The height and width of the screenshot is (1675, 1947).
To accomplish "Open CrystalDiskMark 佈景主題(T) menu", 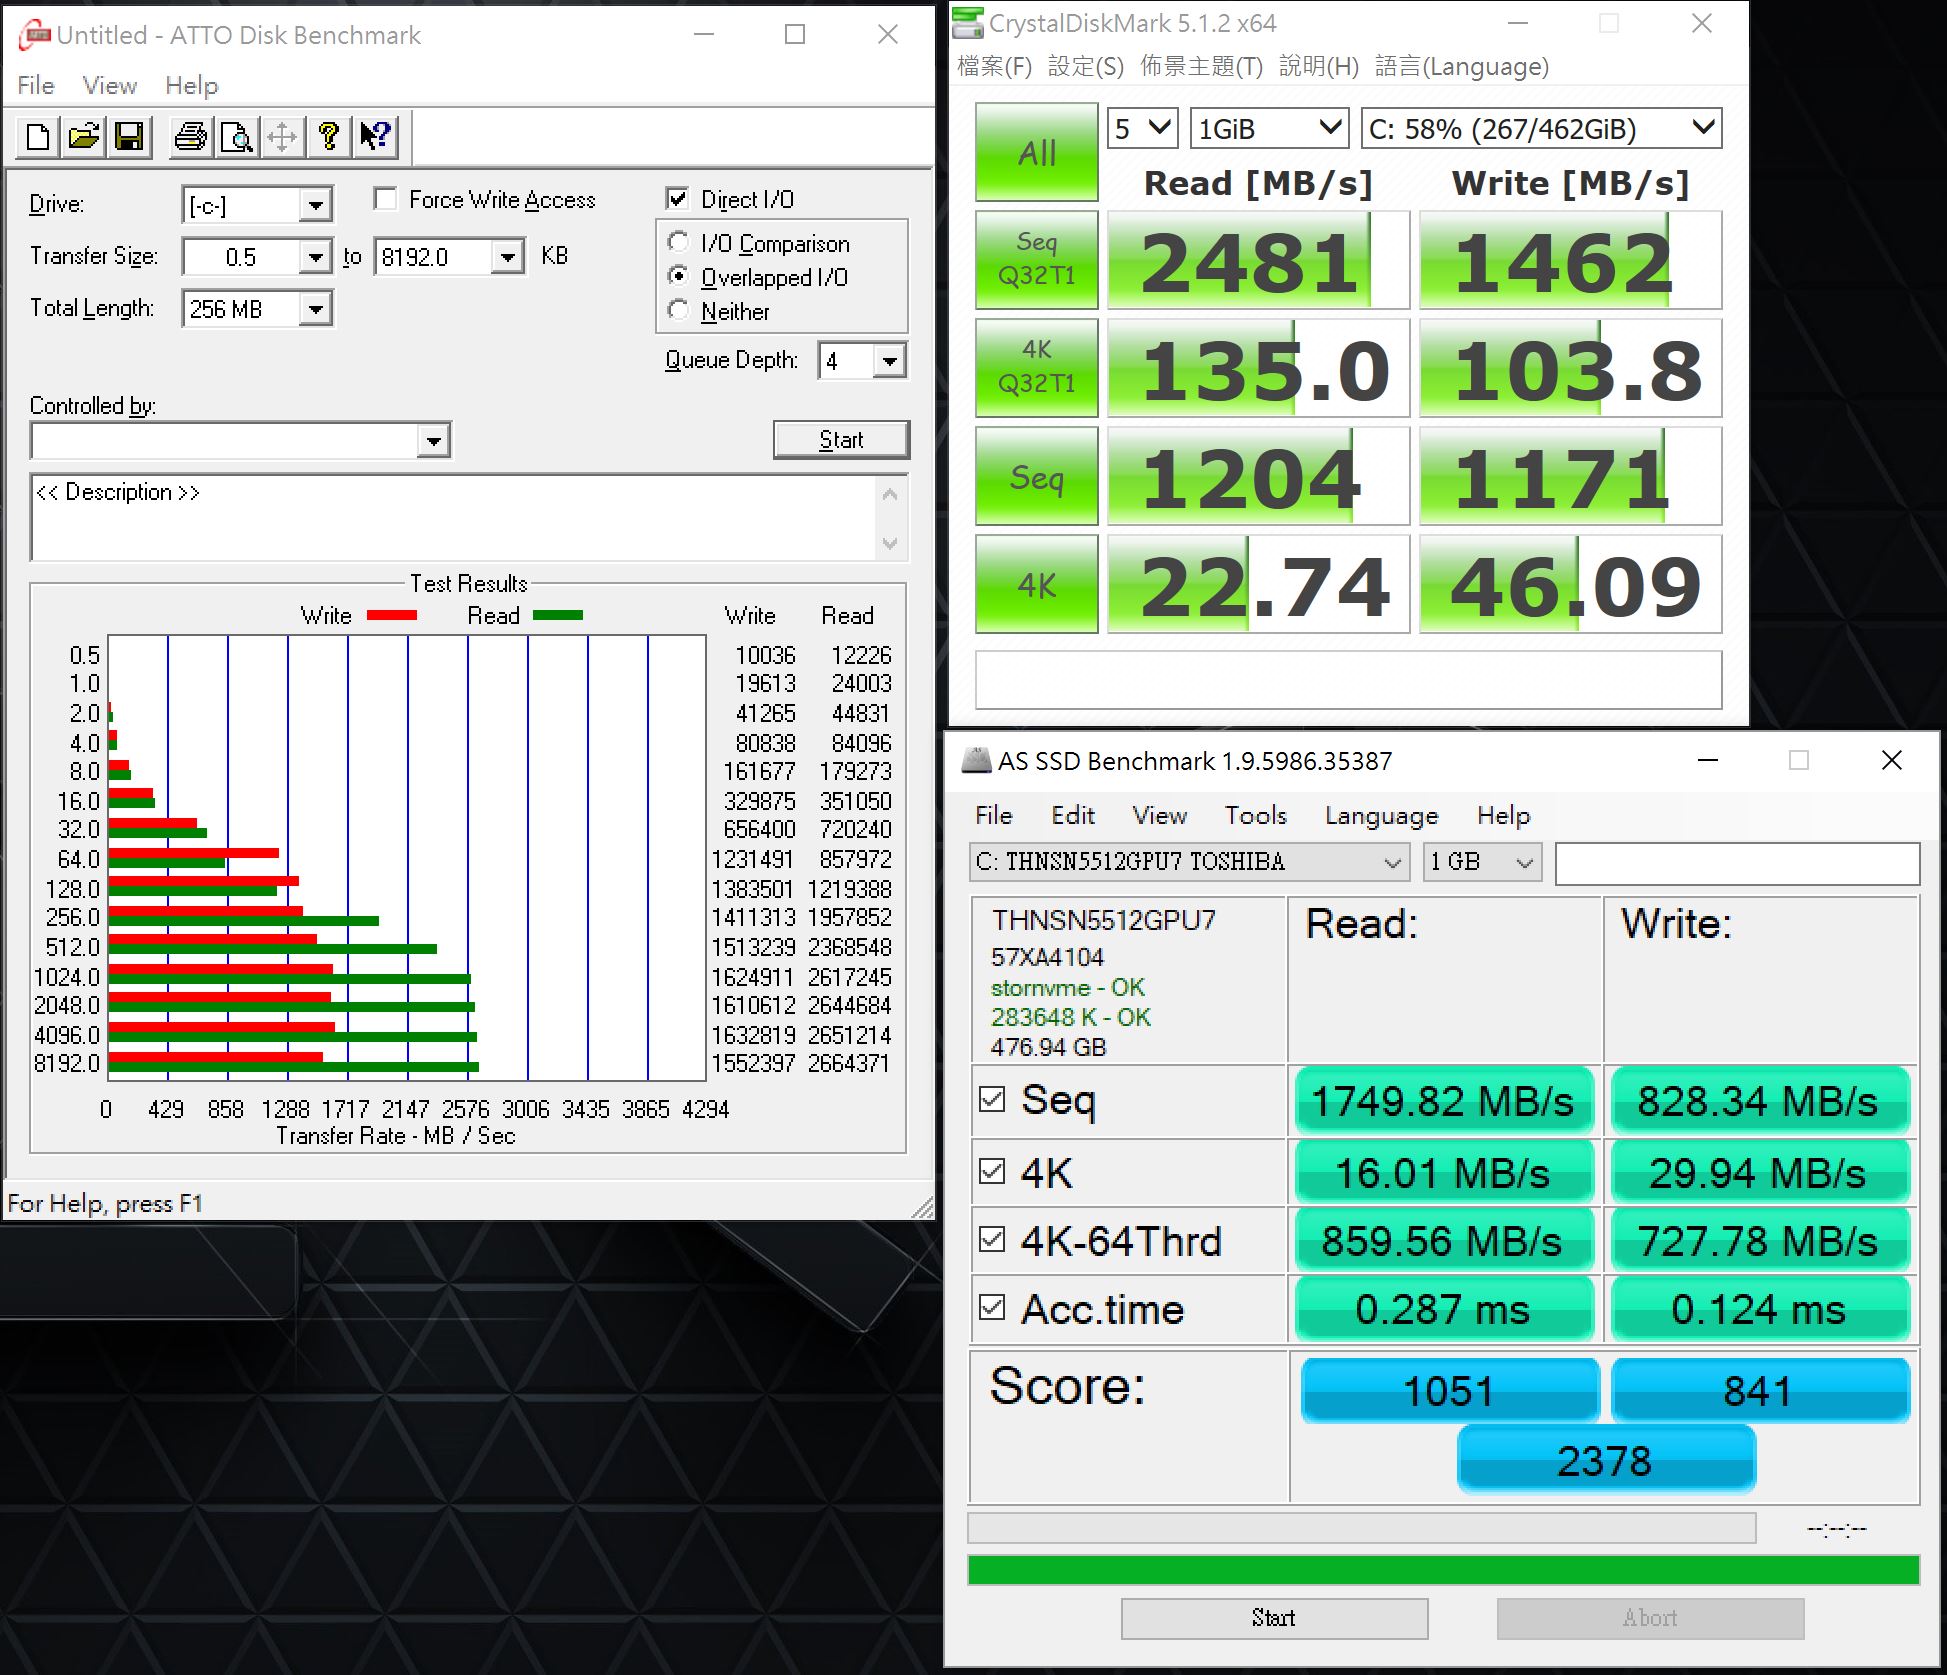I will click(1202, 67).
